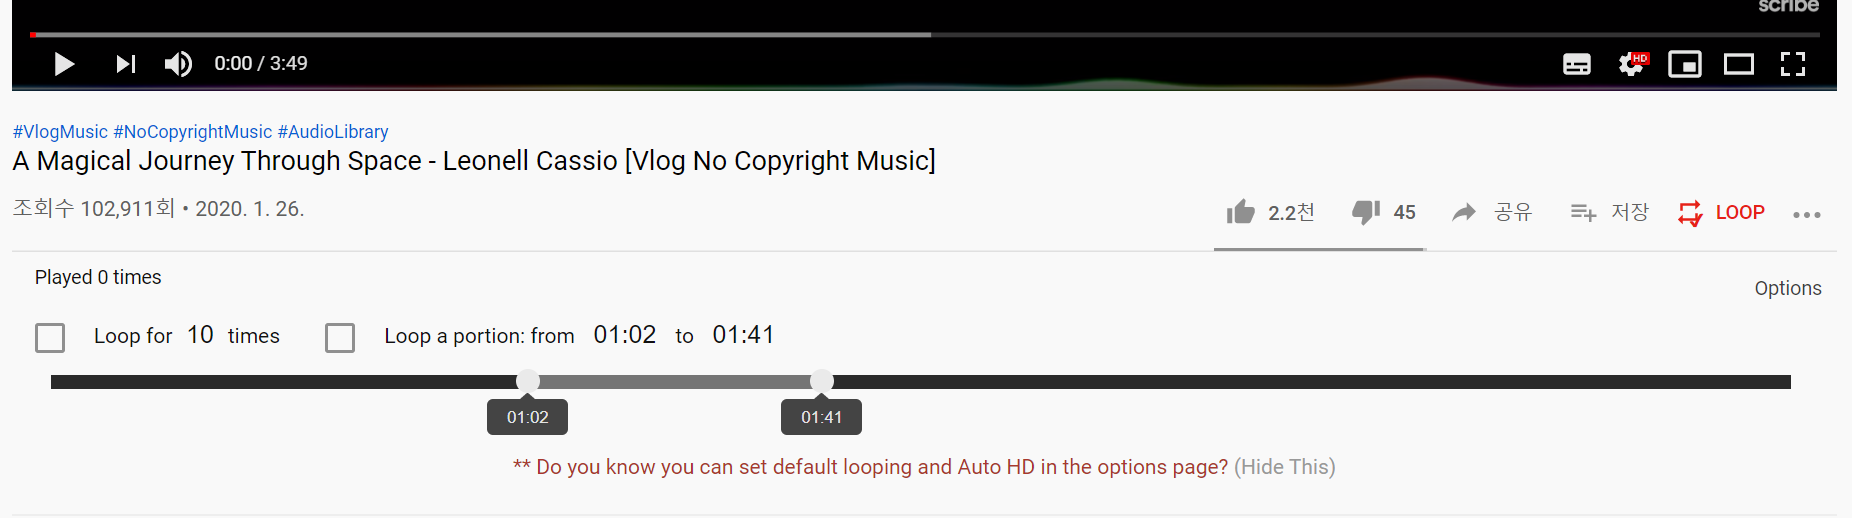Save video to playlist
Screen dimensions: 1852x518
pyautogui.click(x=1609, y=212)
